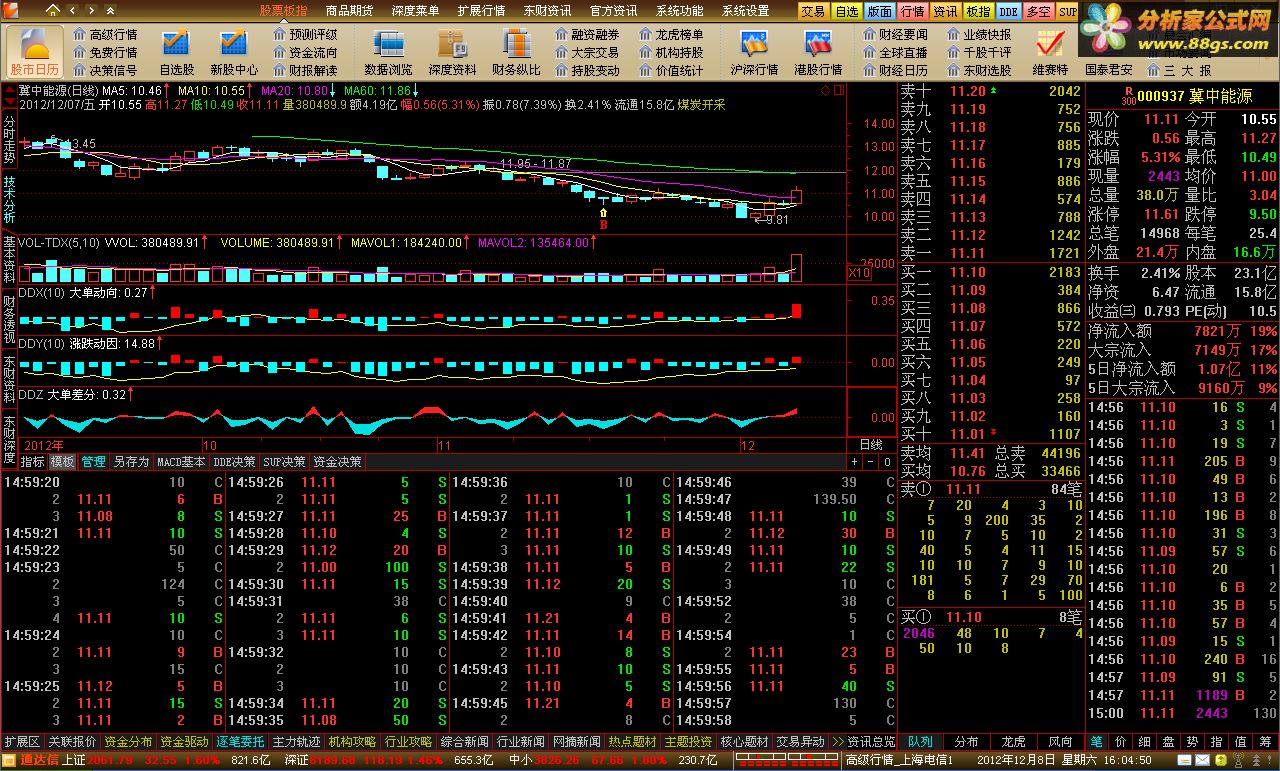Image resolution: width=1280 pixels, height=771 pixels.
Task: Click DDE button in top bar
Action: click(1008, 11)
